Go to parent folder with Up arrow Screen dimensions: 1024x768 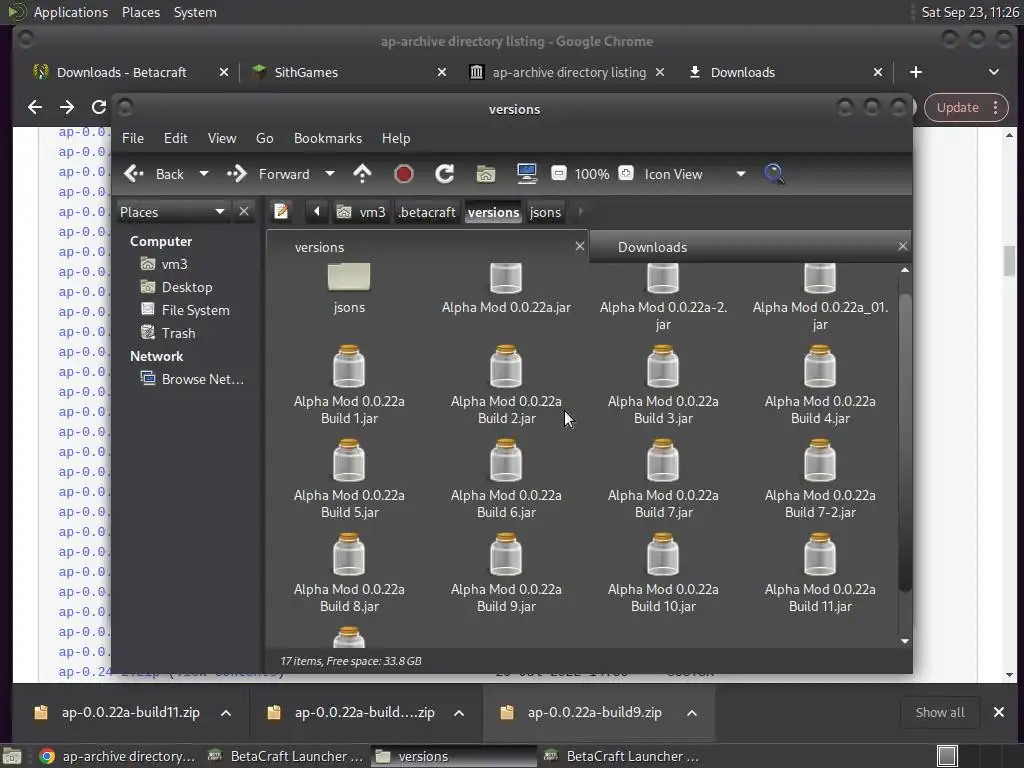(362, 174)
